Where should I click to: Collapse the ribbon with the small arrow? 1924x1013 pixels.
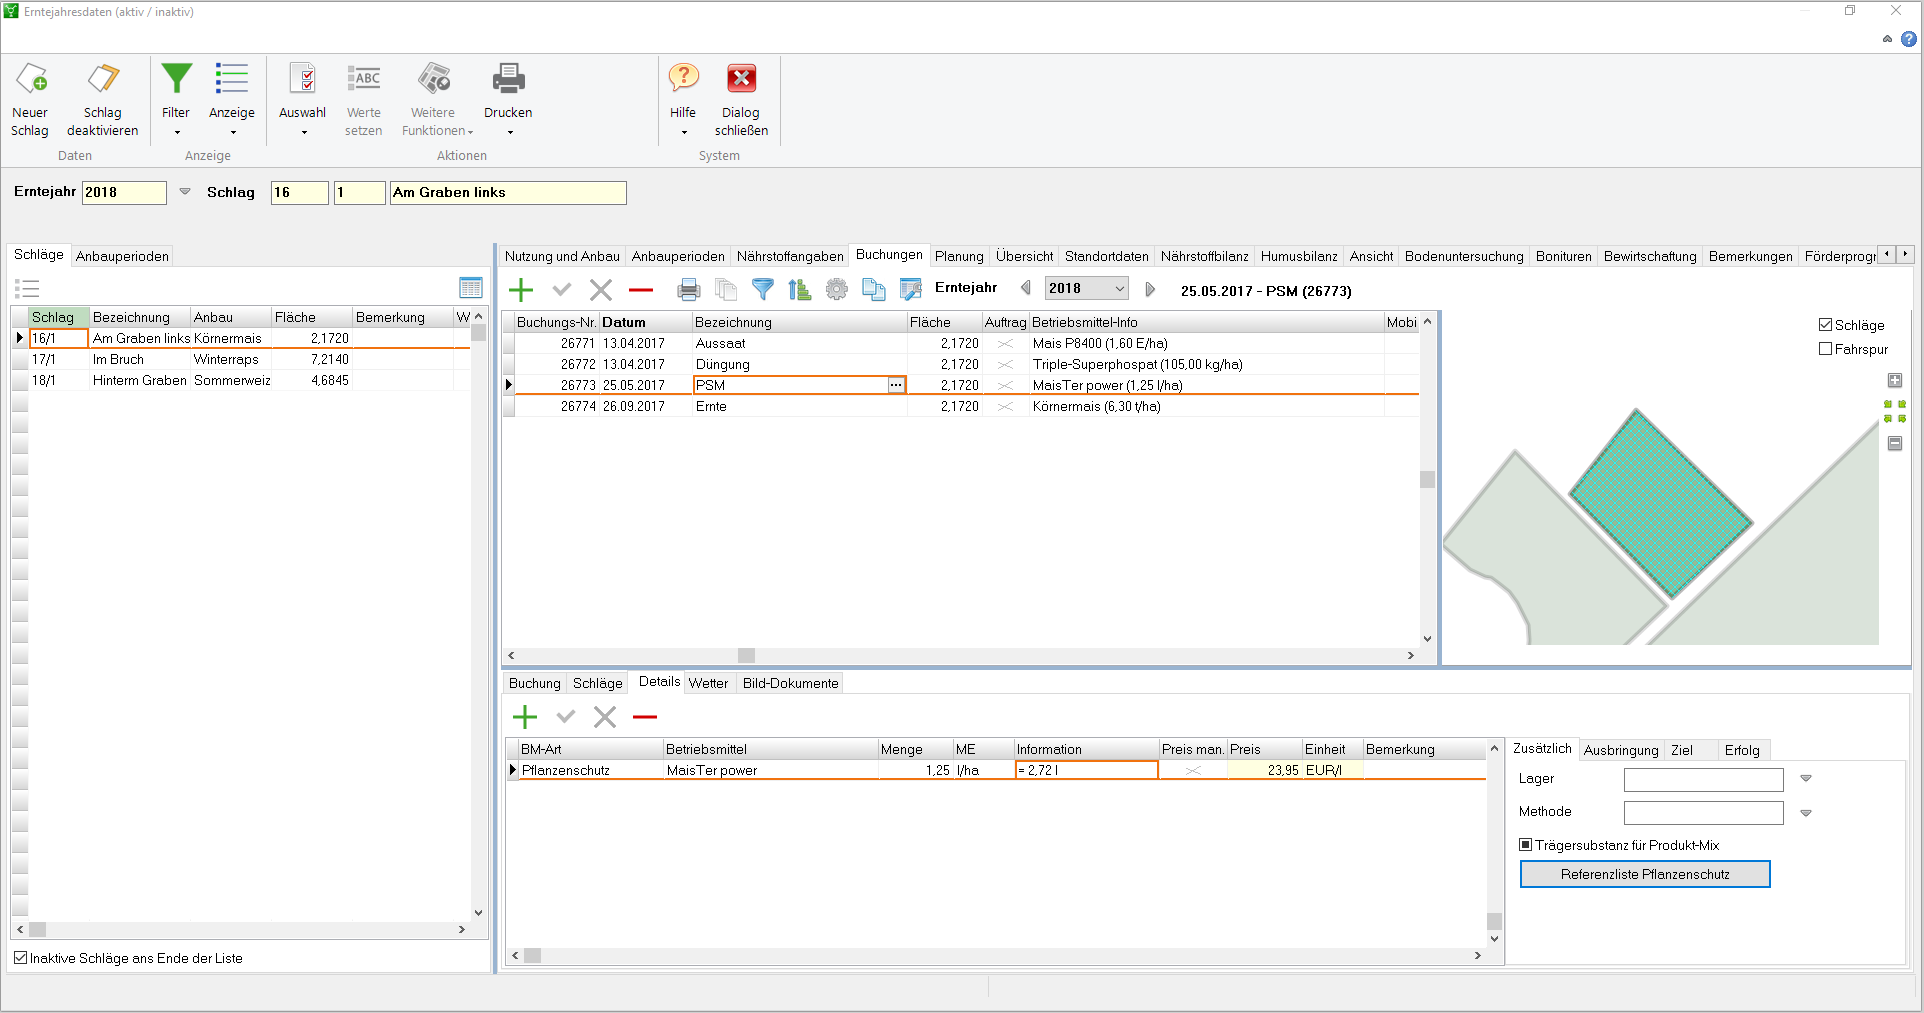(1887, 39)
